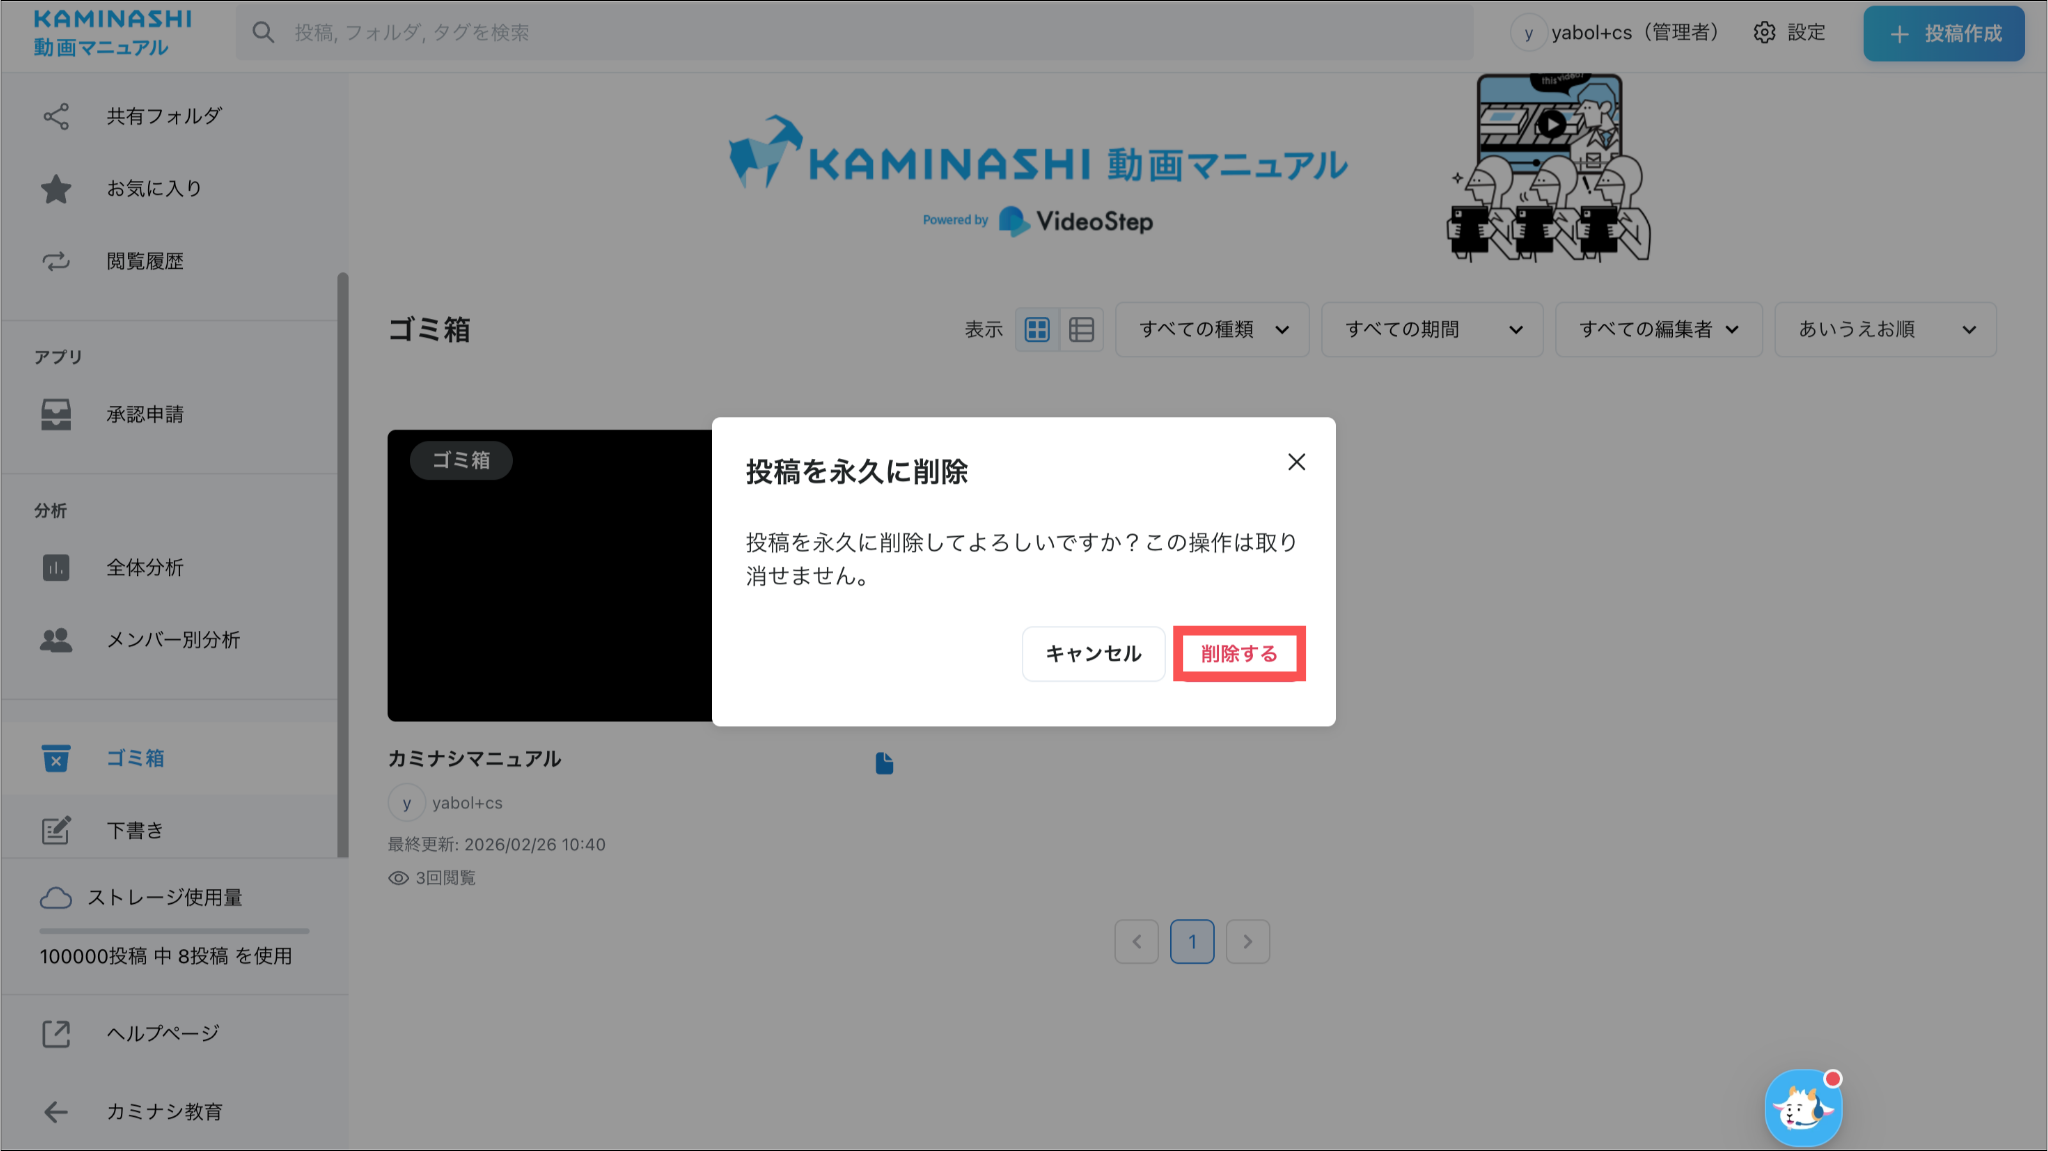Click the drafts (下書き) pencil icon
The width and height of the screenshot is (2048, 1151).
56,830
